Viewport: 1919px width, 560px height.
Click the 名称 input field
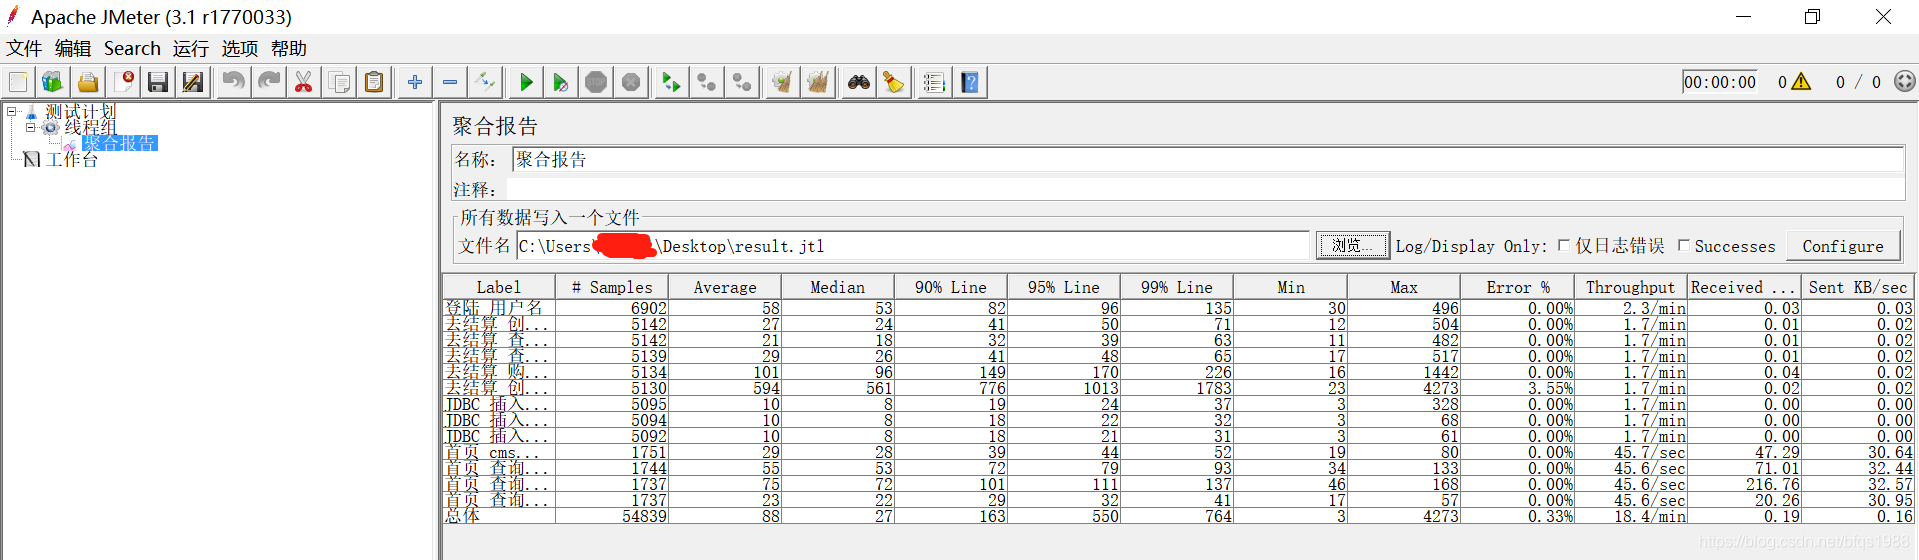(1207, 159)
